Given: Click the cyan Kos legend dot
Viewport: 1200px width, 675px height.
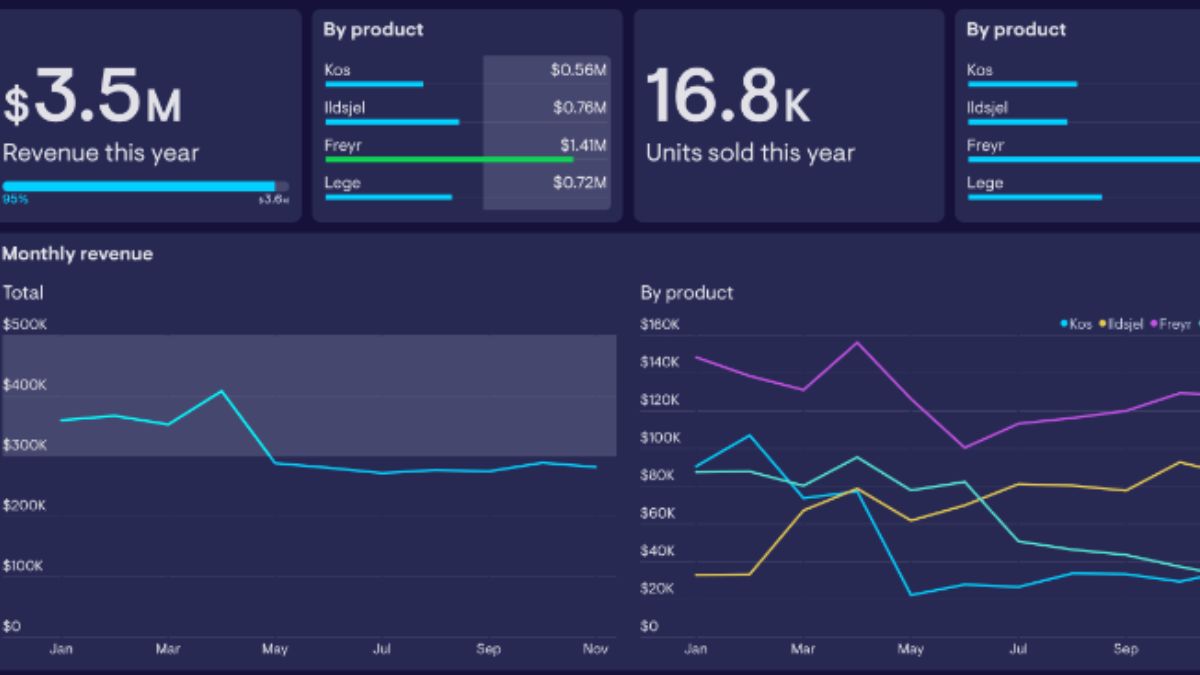Looking at the screenshot, I should [1063, 323].
